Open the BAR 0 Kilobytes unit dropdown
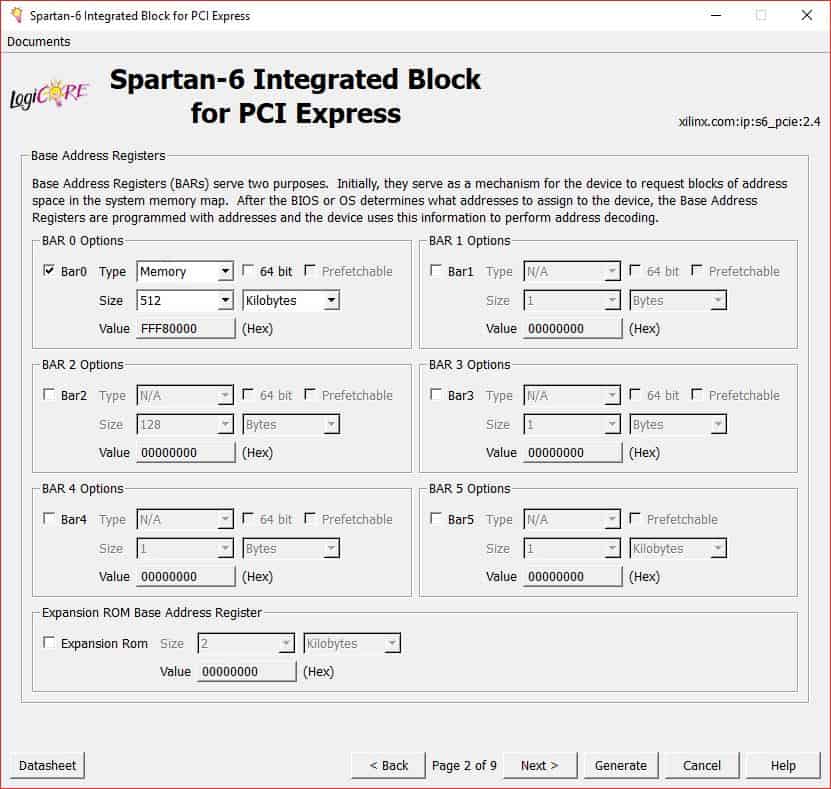Viewport: 831px width, 789px height. 291,300
